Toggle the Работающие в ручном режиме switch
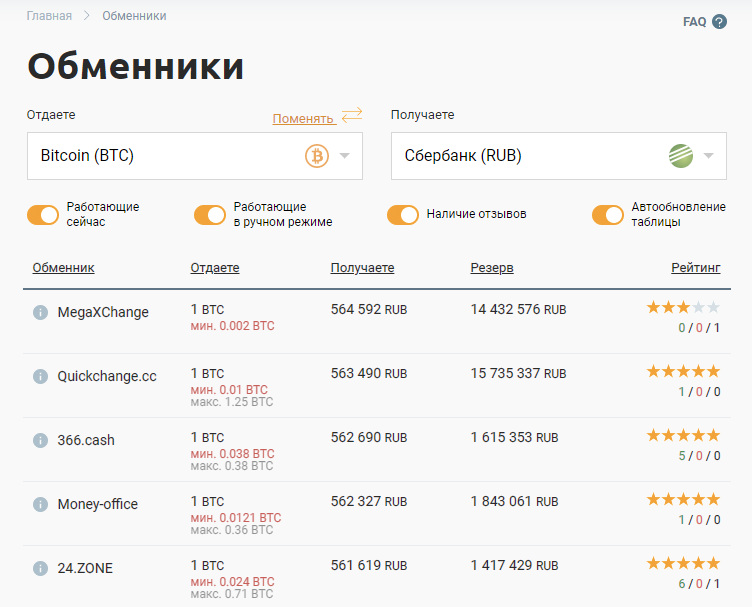This screenshot has height=607, width=752. click(210, 215)
